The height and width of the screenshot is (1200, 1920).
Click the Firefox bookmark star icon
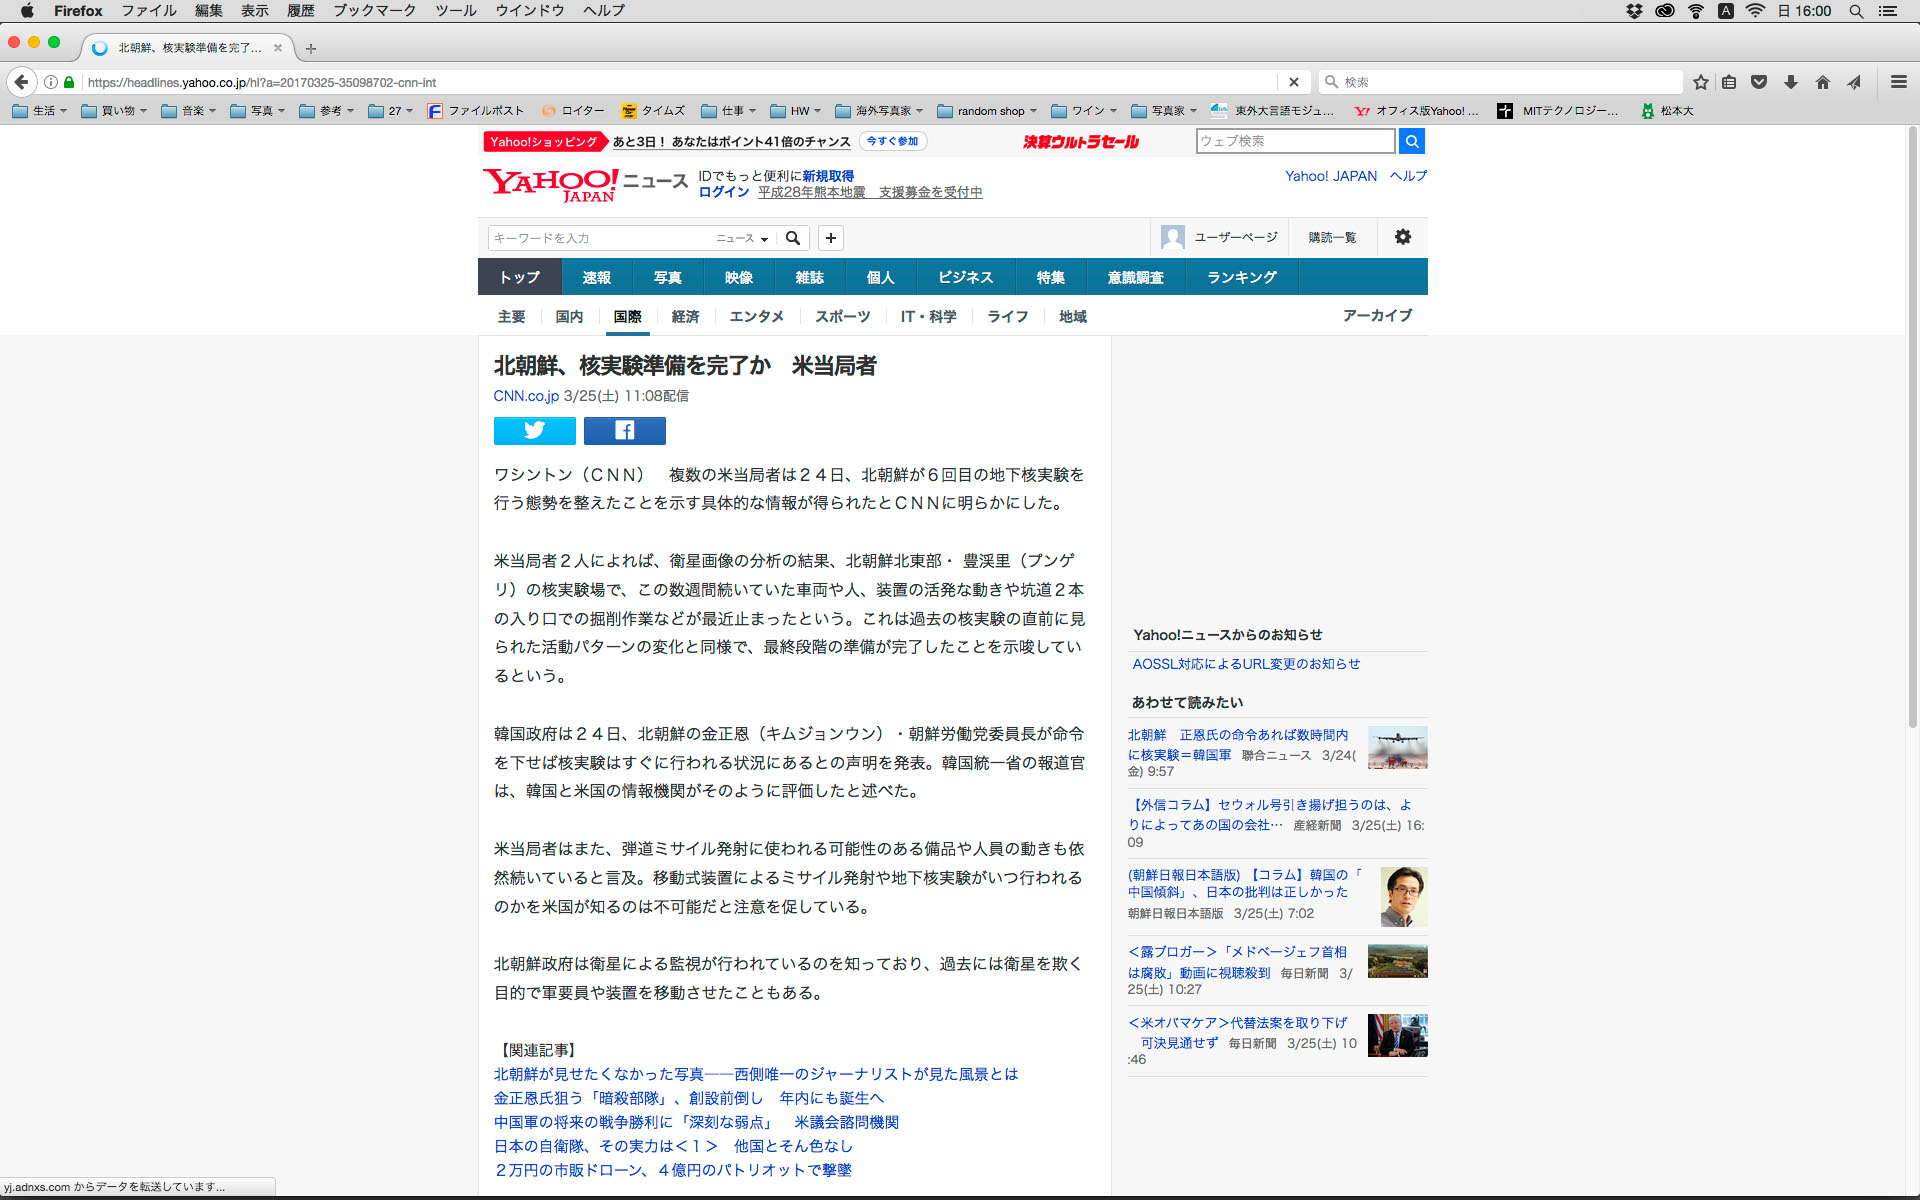(1700, 82)
